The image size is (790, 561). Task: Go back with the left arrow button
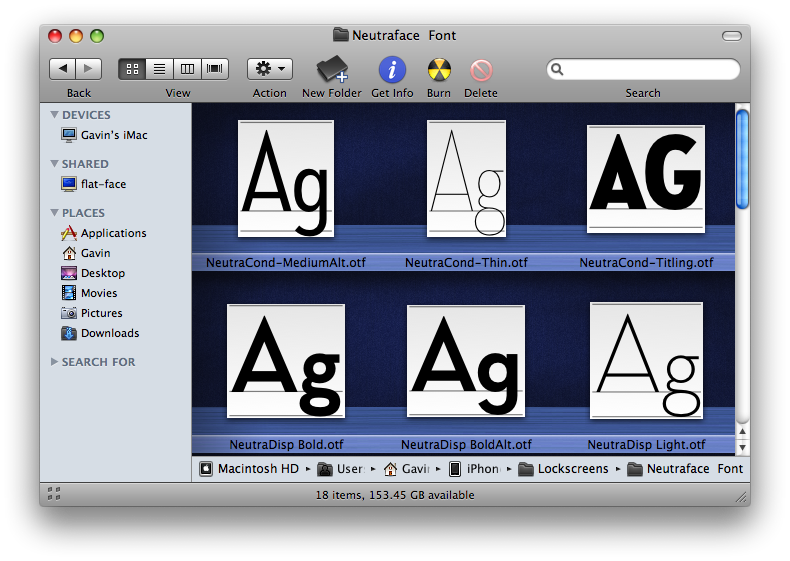62,69
